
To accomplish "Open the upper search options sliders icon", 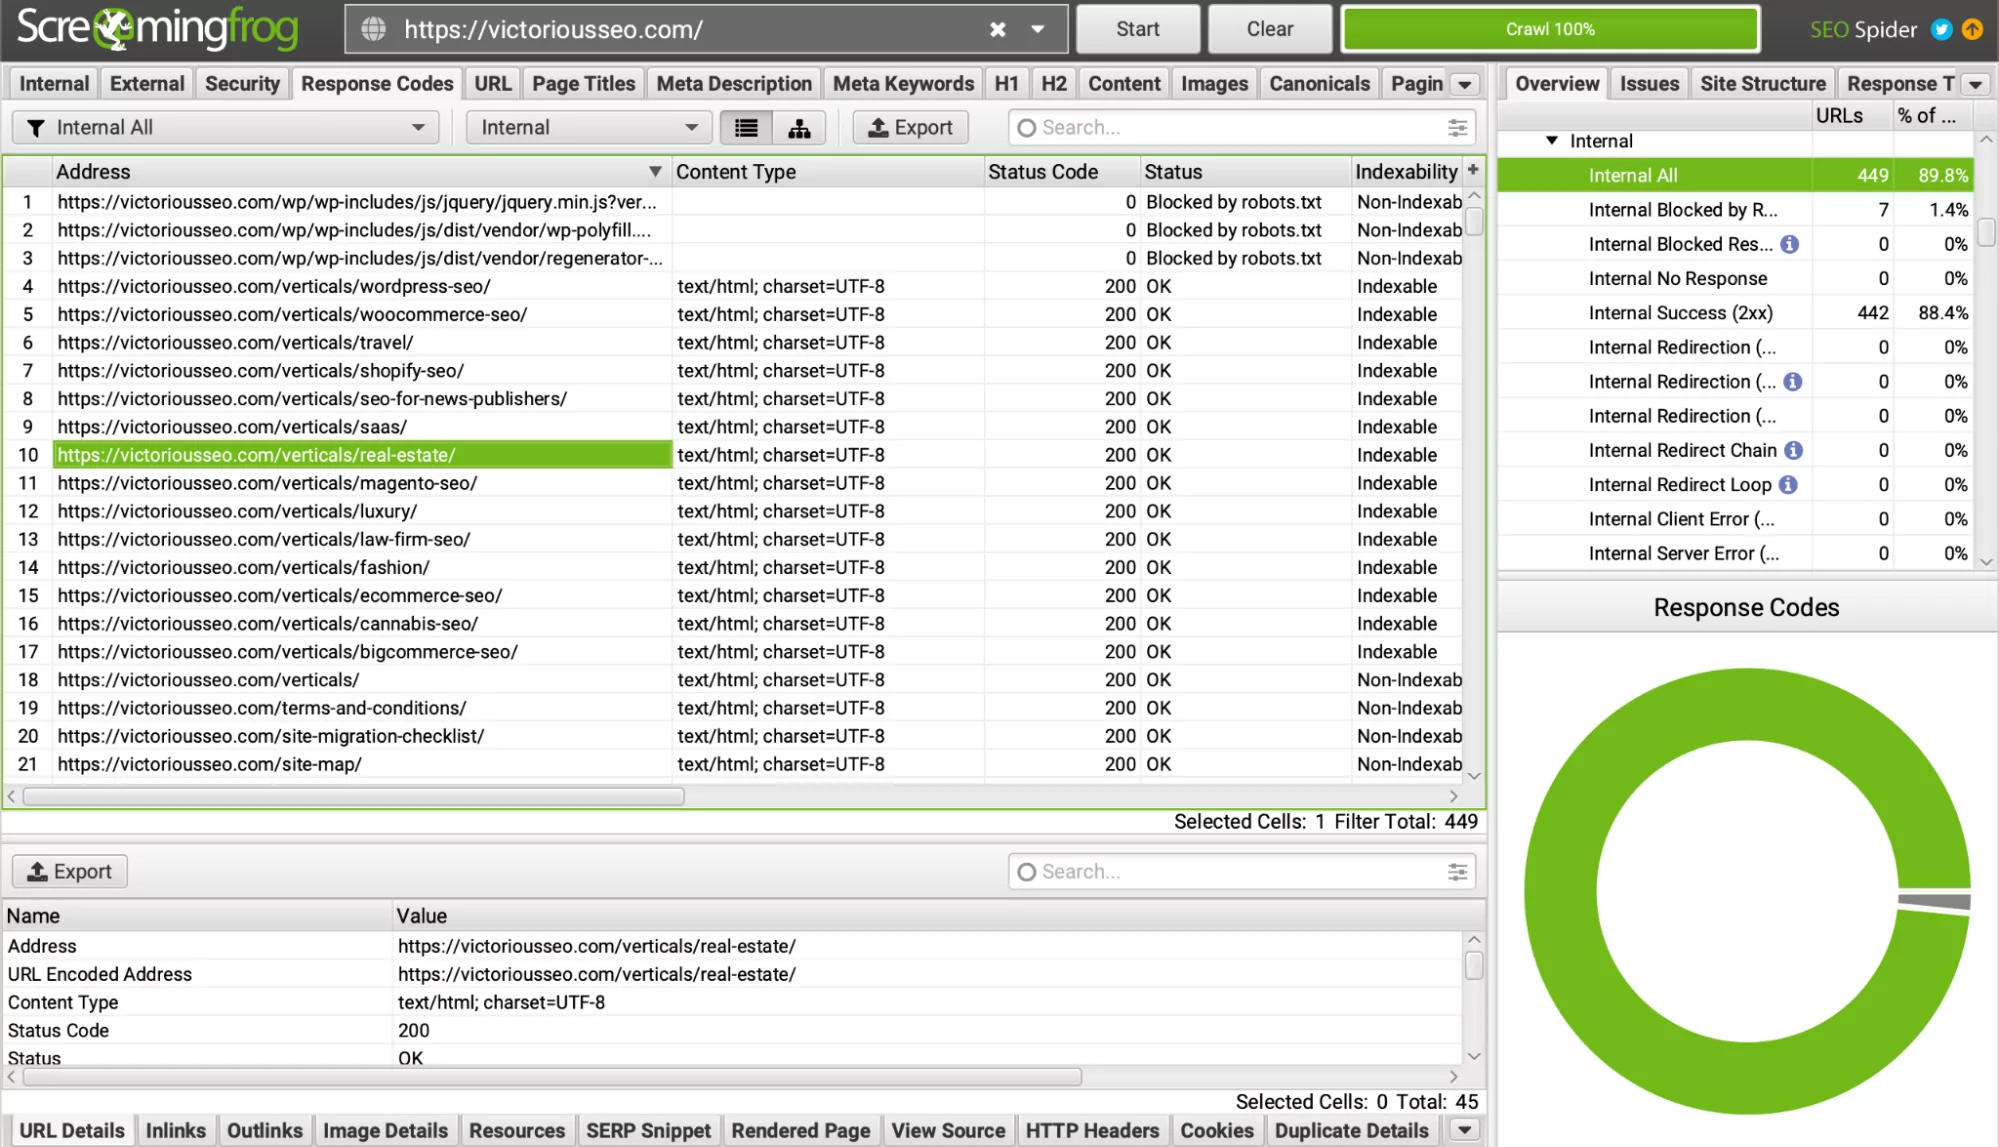I will (x=1457, y=128).
